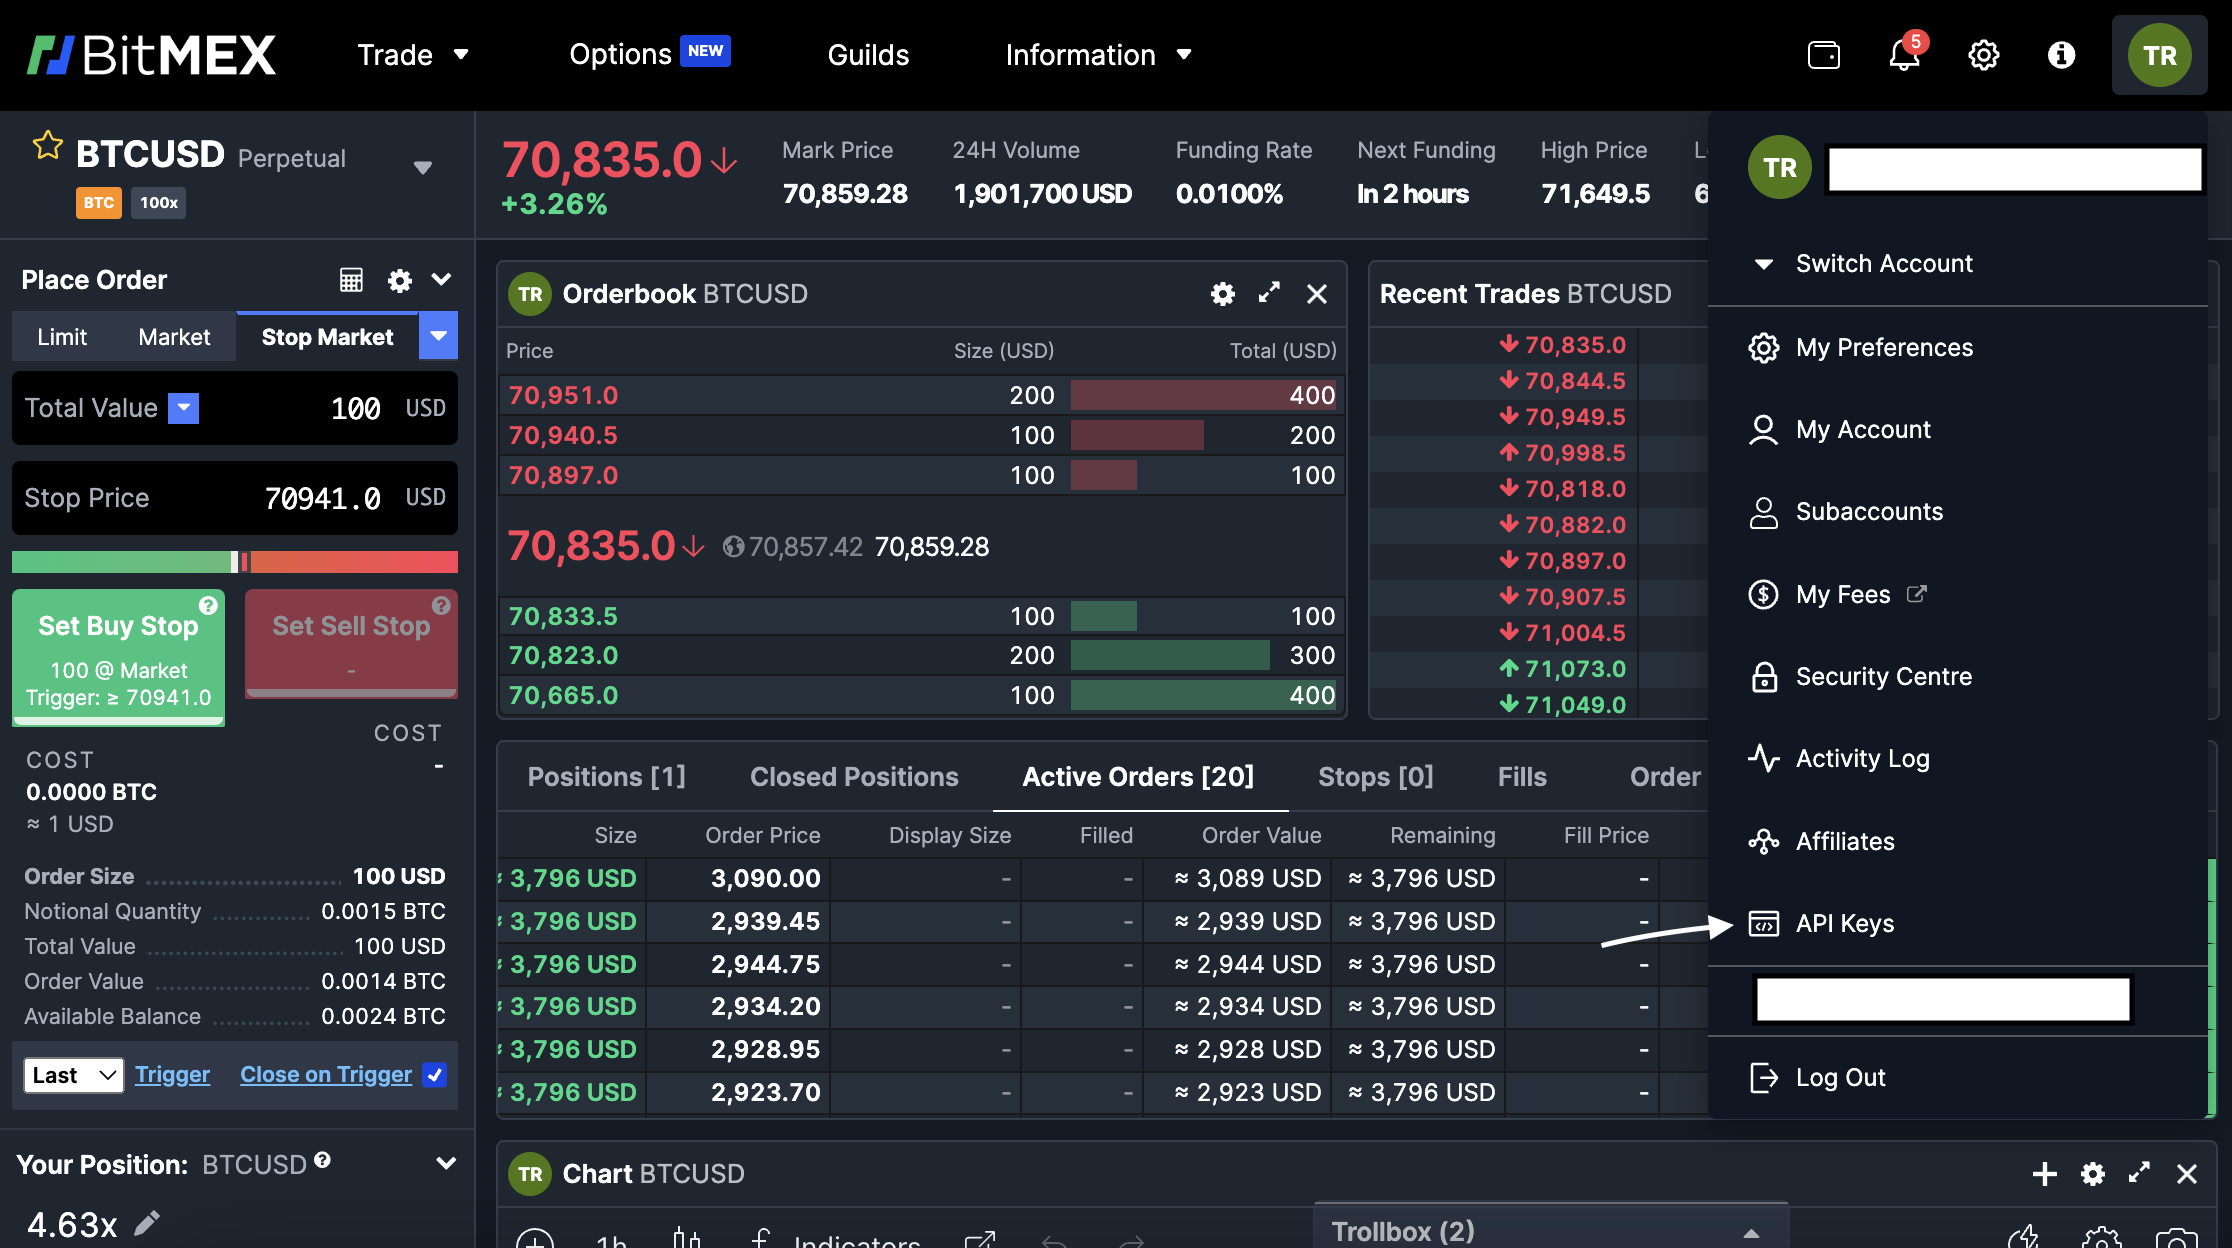2232x1248 pixels.
Task: Click leverage risk slider bar
Action: coord(235,562)
